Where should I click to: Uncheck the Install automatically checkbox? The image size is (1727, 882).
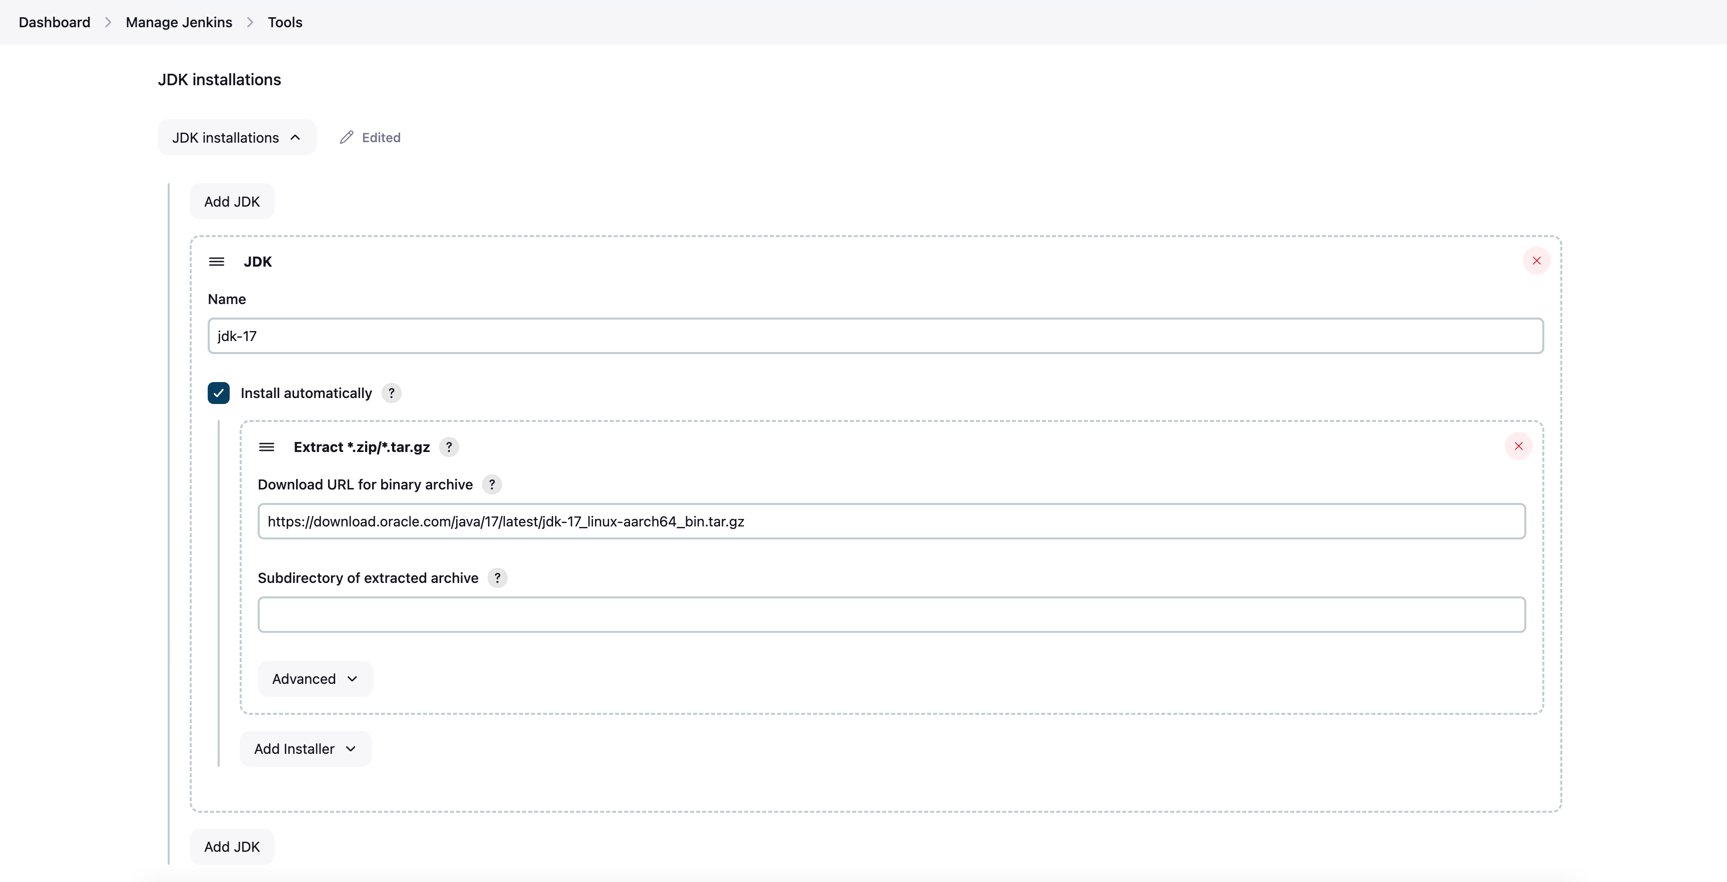pyautogui.click(x=219, y=393)
